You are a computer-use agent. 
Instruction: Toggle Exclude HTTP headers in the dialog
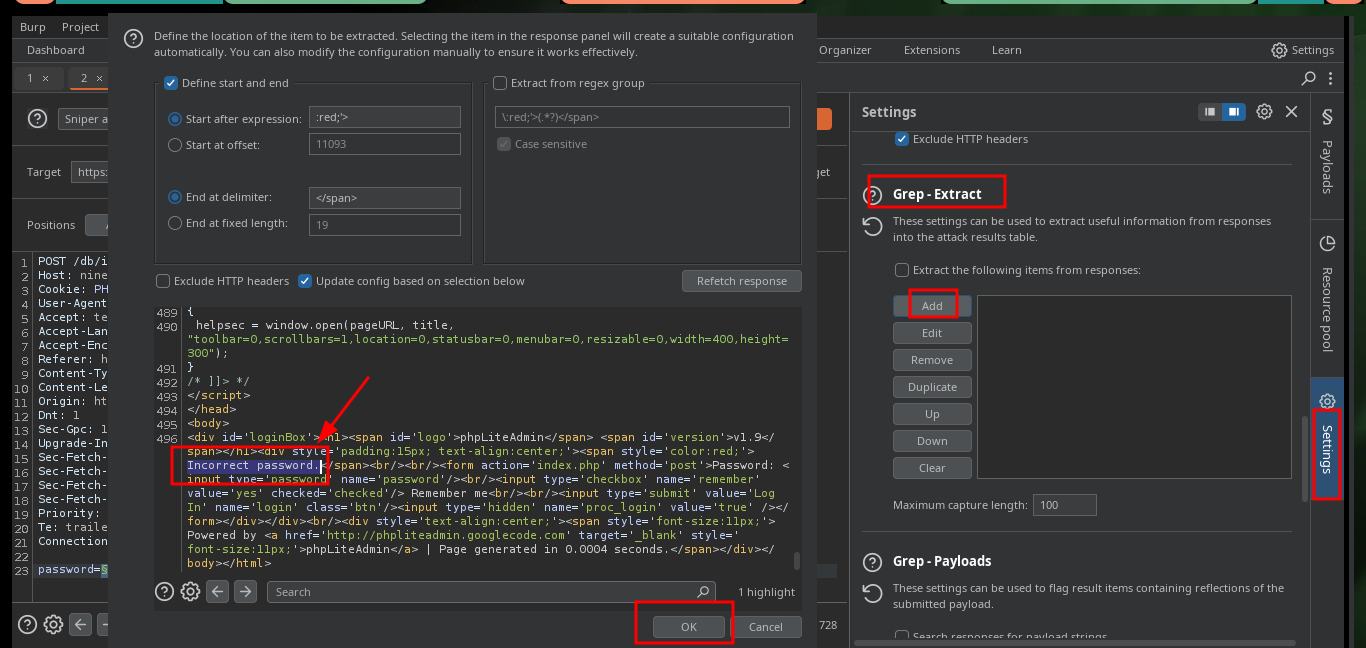pos(163,281)
